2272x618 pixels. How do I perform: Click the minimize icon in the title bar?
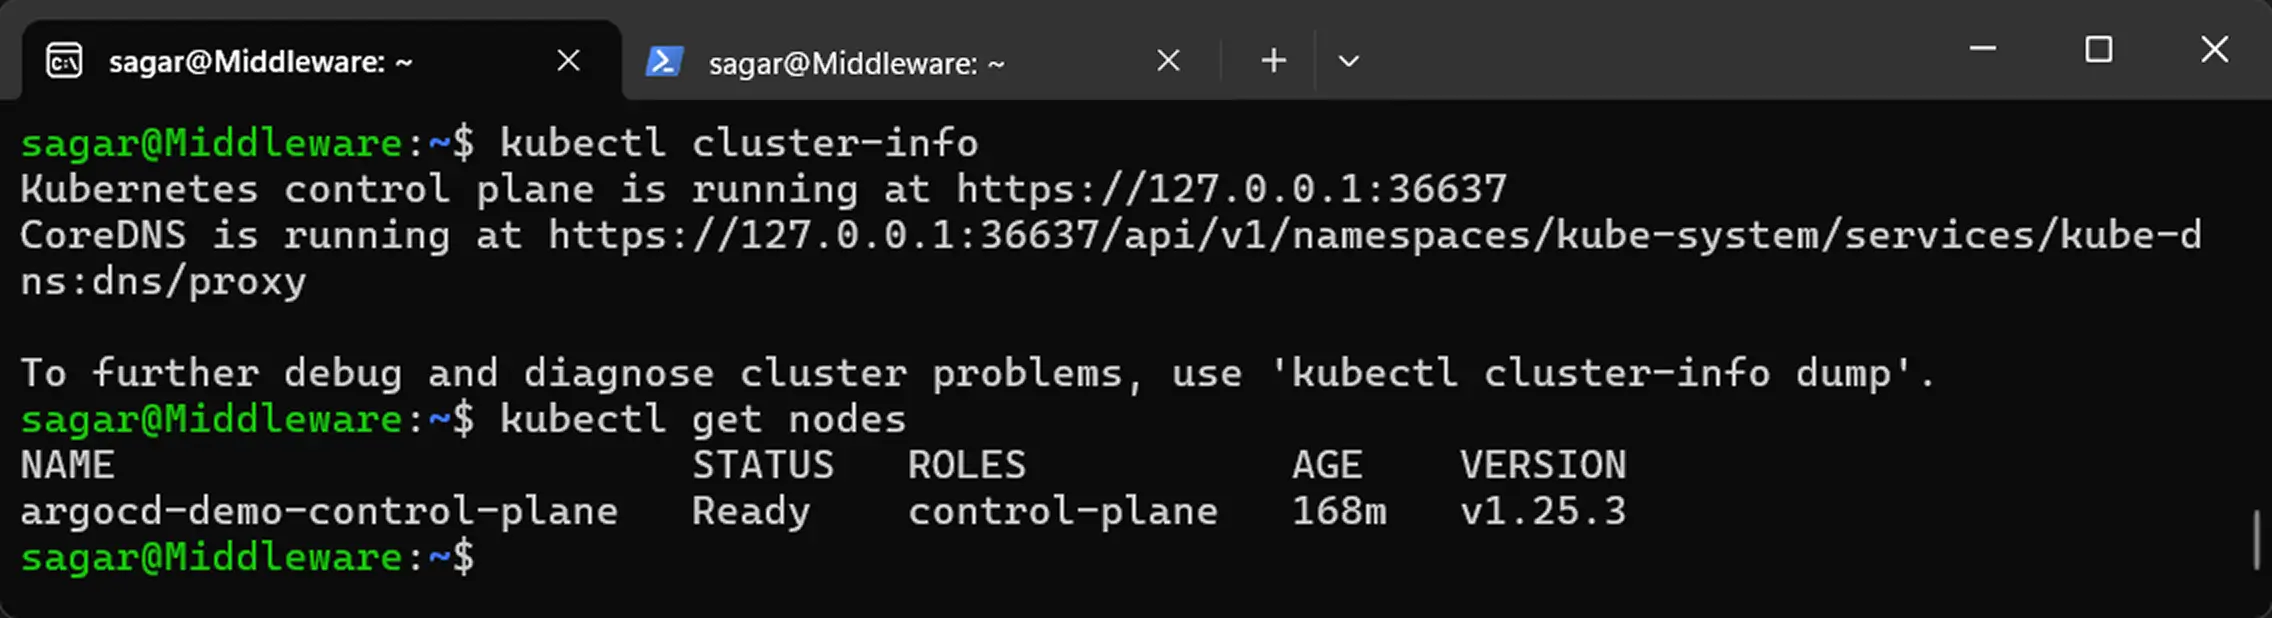click(x=1981, y=49)
